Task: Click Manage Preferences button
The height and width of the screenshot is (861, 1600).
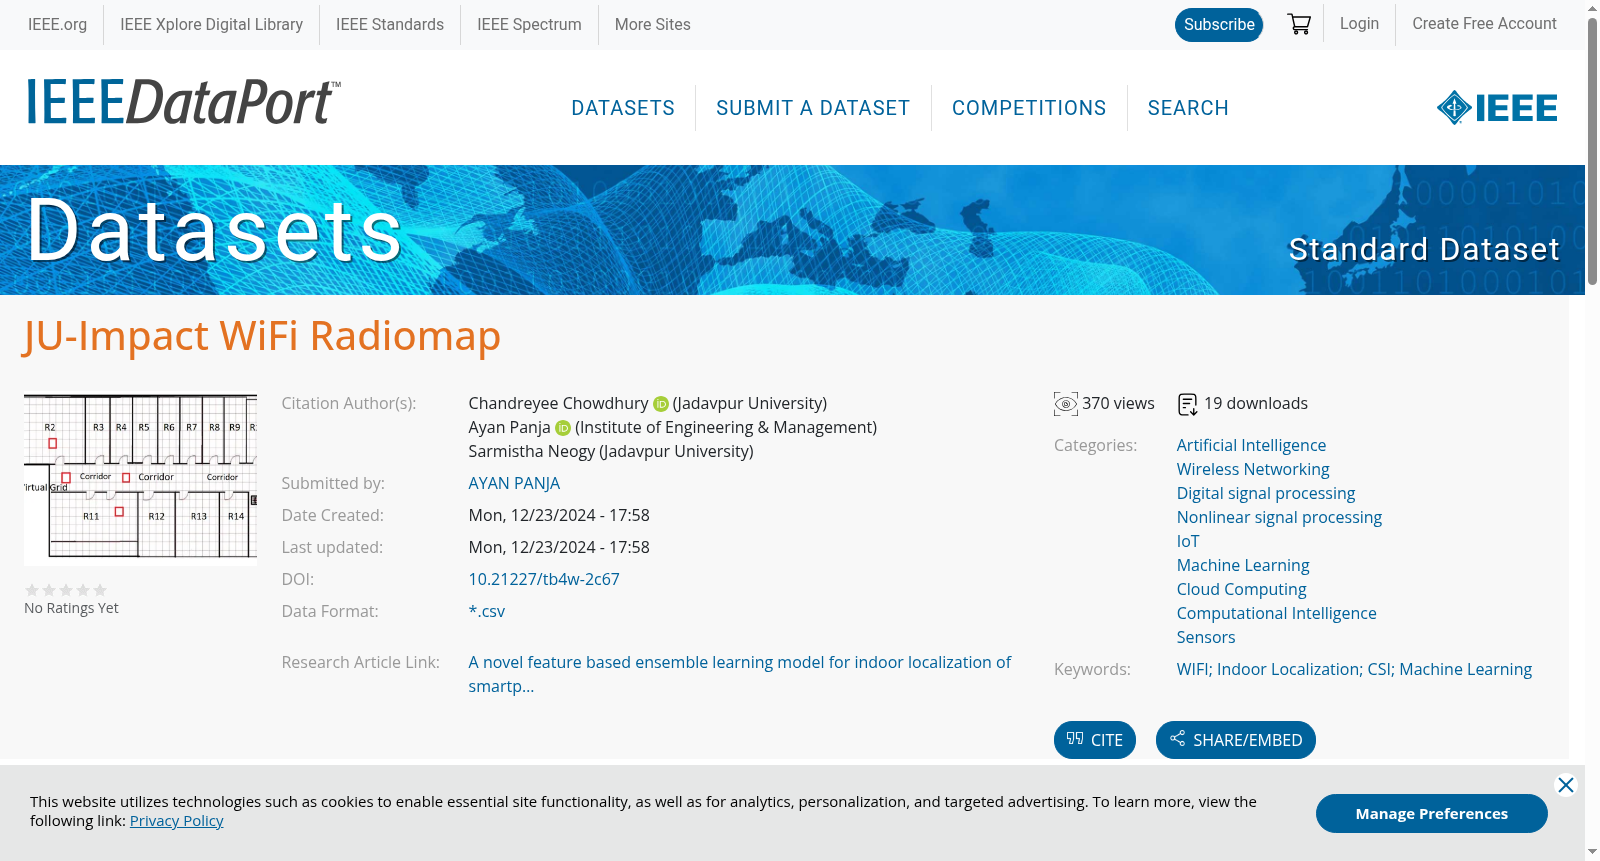Action: pyautogui.click(x=1432, y=814)
